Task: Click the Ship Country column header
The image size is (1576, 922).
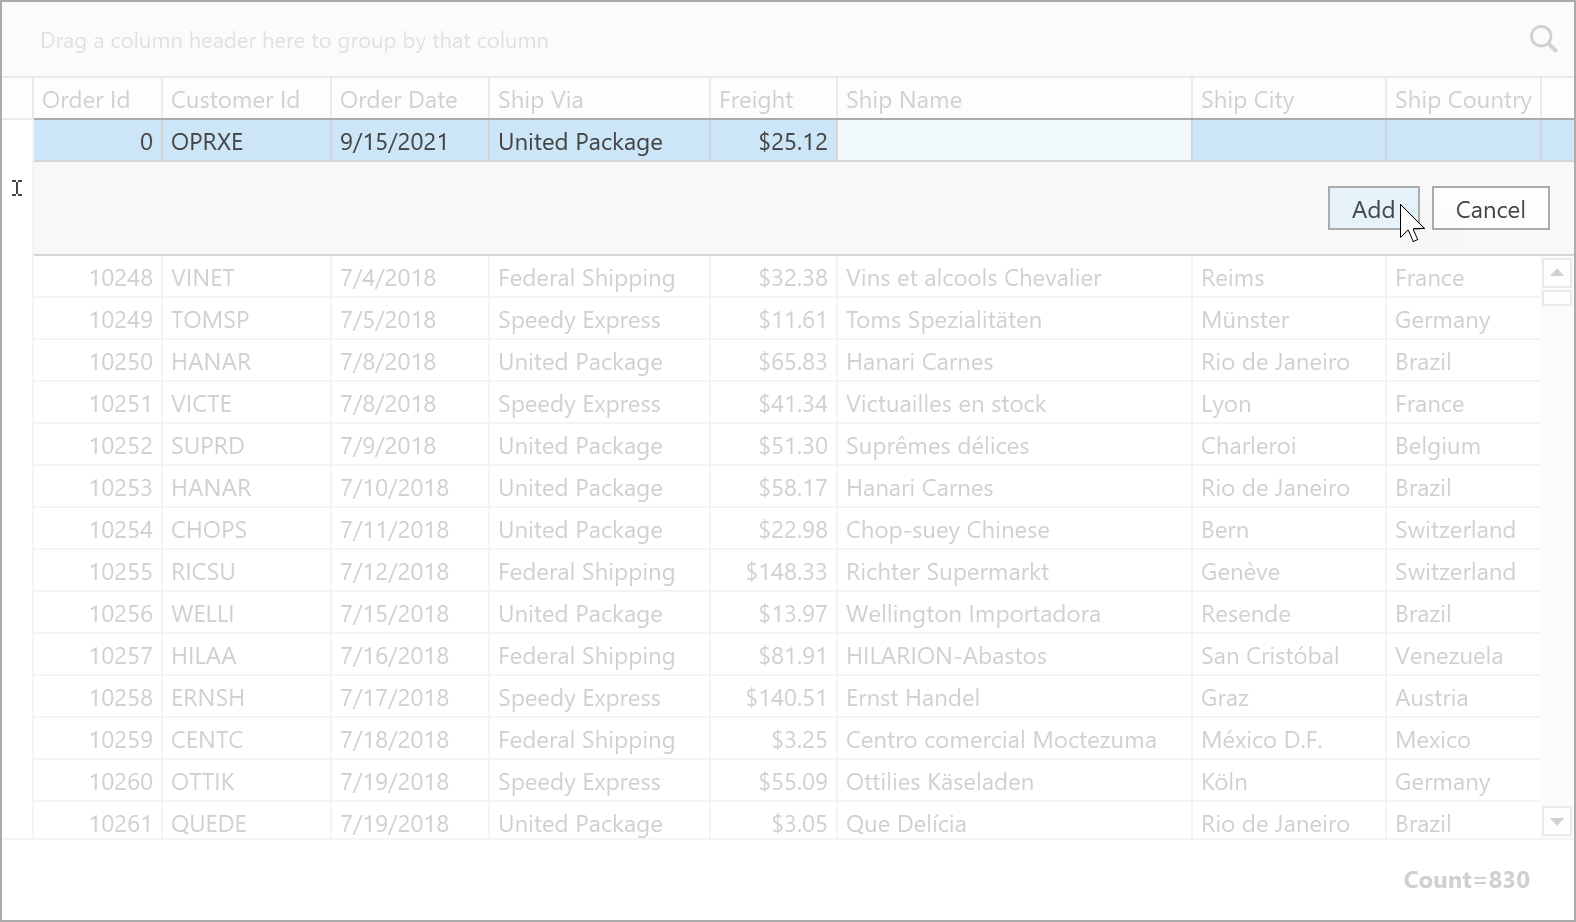Action: pyautogui.click(x=1462, y=100)
